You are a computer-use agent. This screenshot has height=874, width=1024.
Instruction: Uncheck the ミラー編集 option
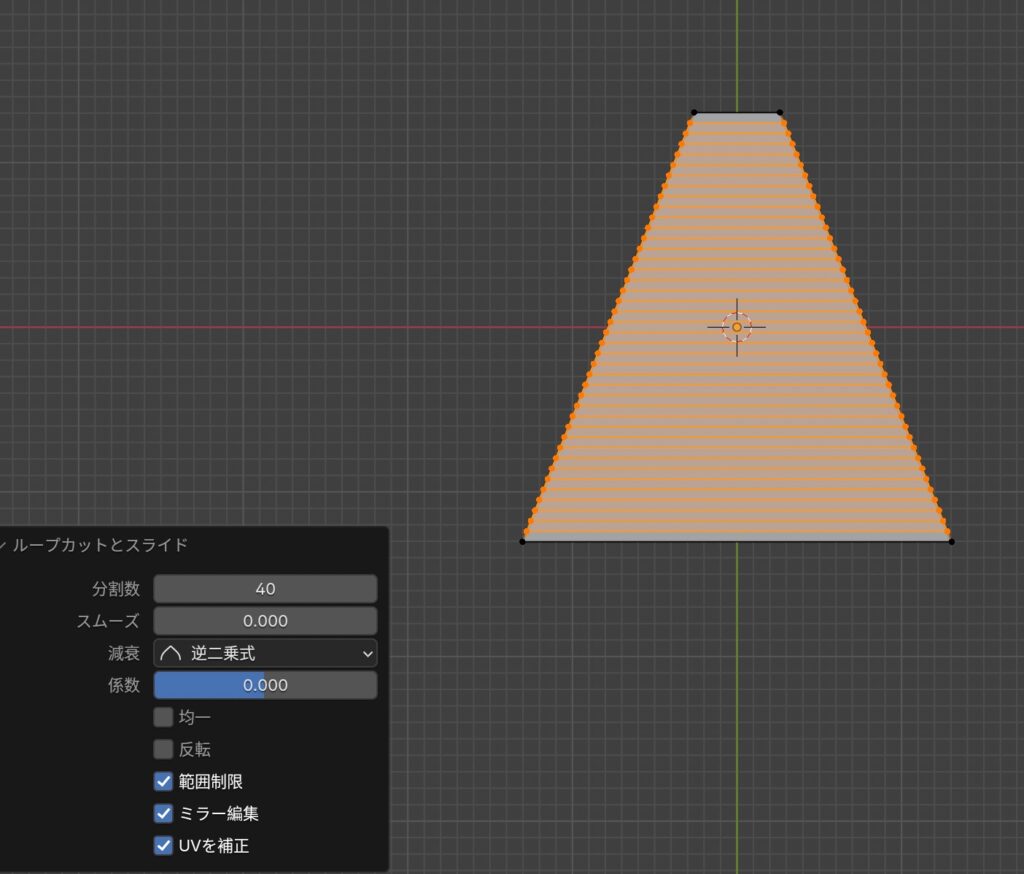163,813
